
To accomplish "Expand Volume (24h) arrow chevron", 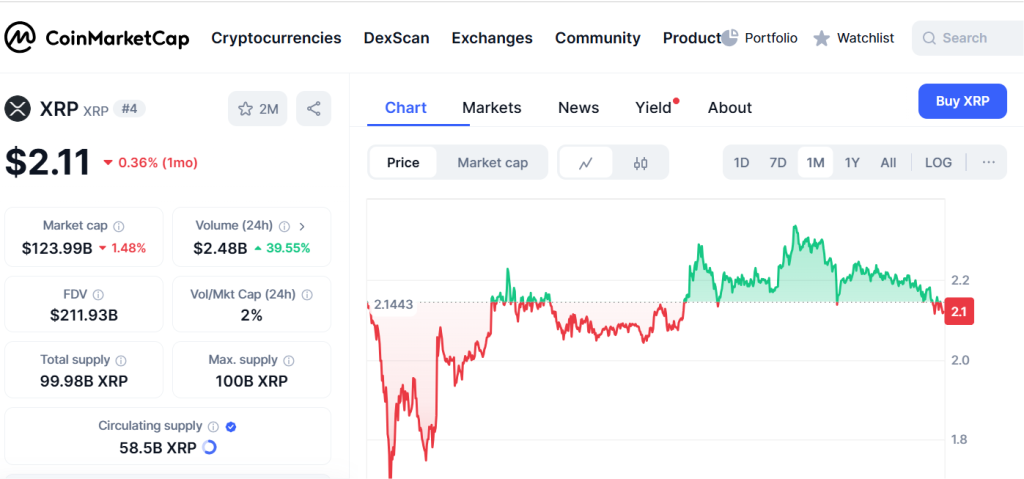I will pyautogui.click(x=302, y=226).
